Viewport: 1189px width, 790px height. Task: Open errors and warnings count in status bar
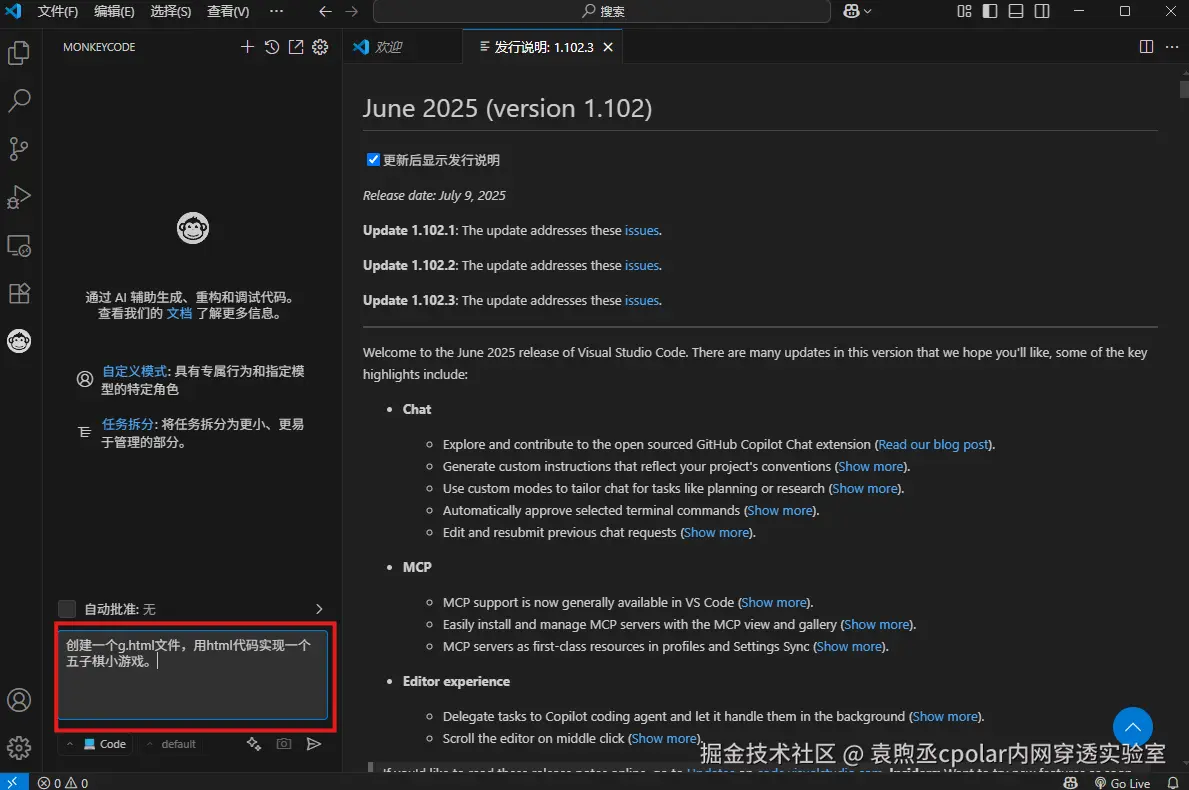[63, 782]
